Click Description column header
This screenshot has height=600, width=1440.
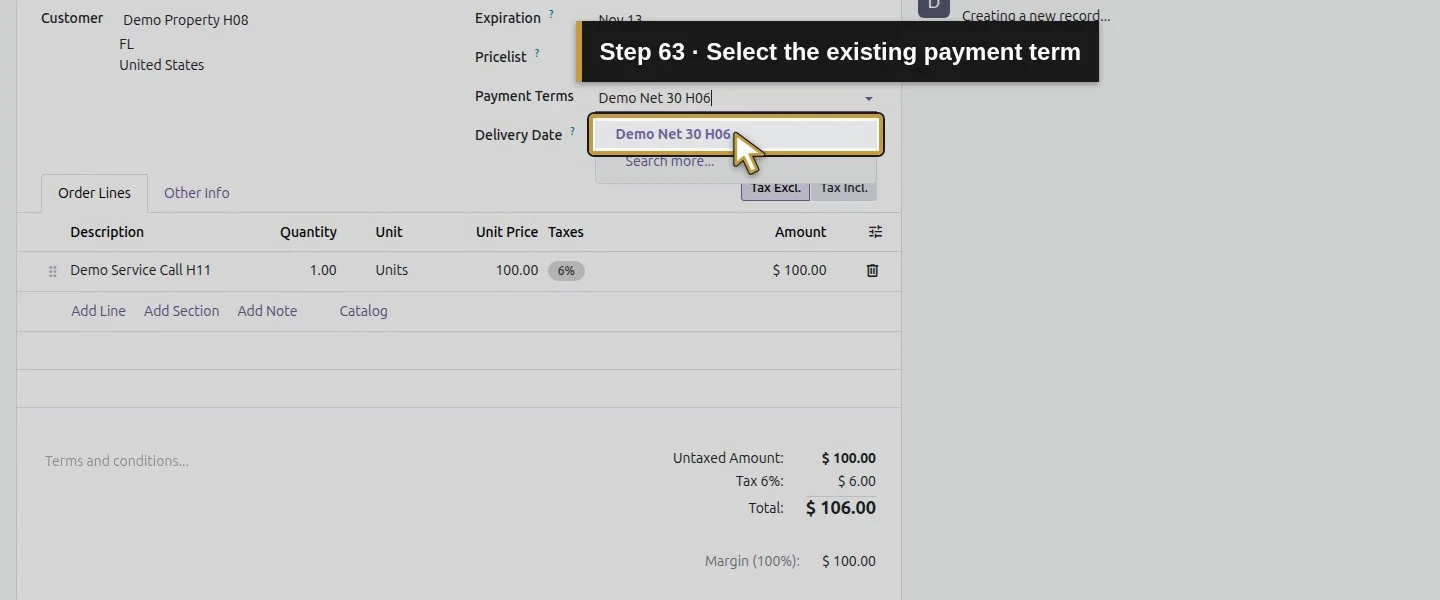107,232
